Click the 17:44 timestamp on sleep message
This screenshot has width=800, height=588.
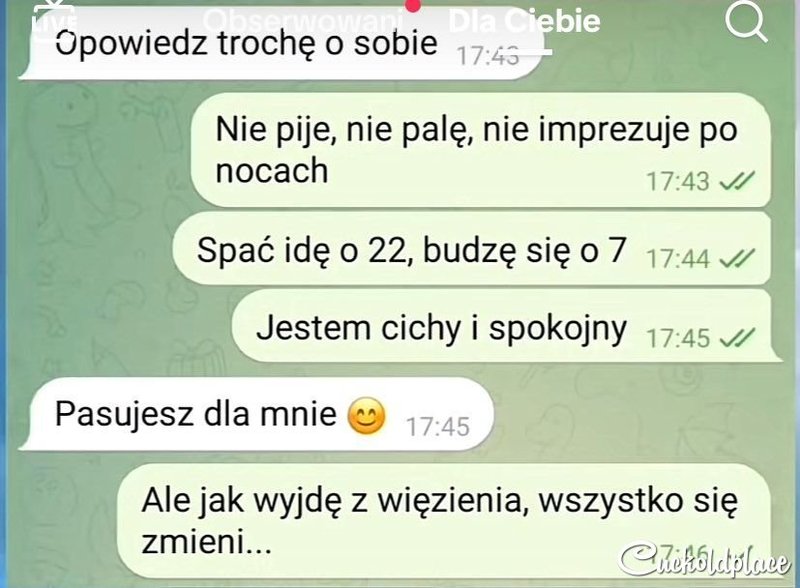coord(678,259)
